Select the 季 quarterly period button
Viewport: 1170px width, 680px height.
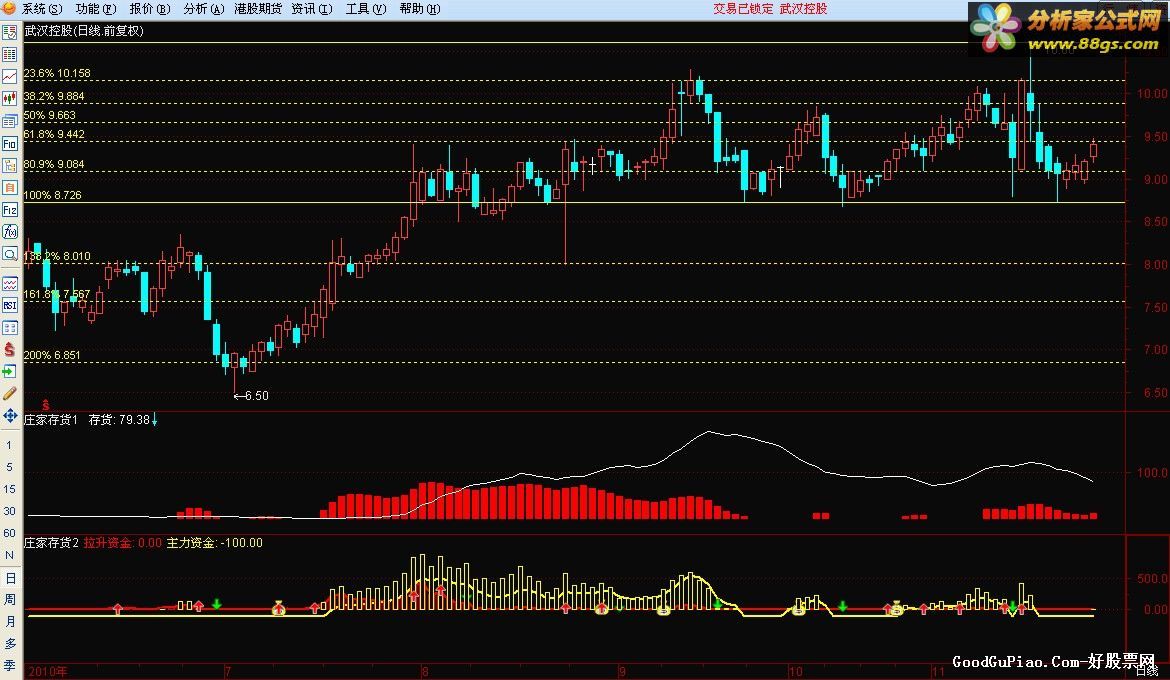[10, 665]
